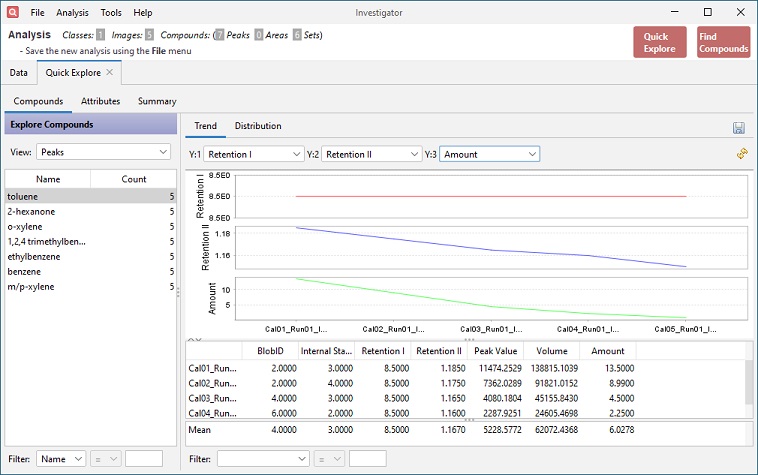Click the Amount column header
The image size is (758, 475).
point(608,351)
